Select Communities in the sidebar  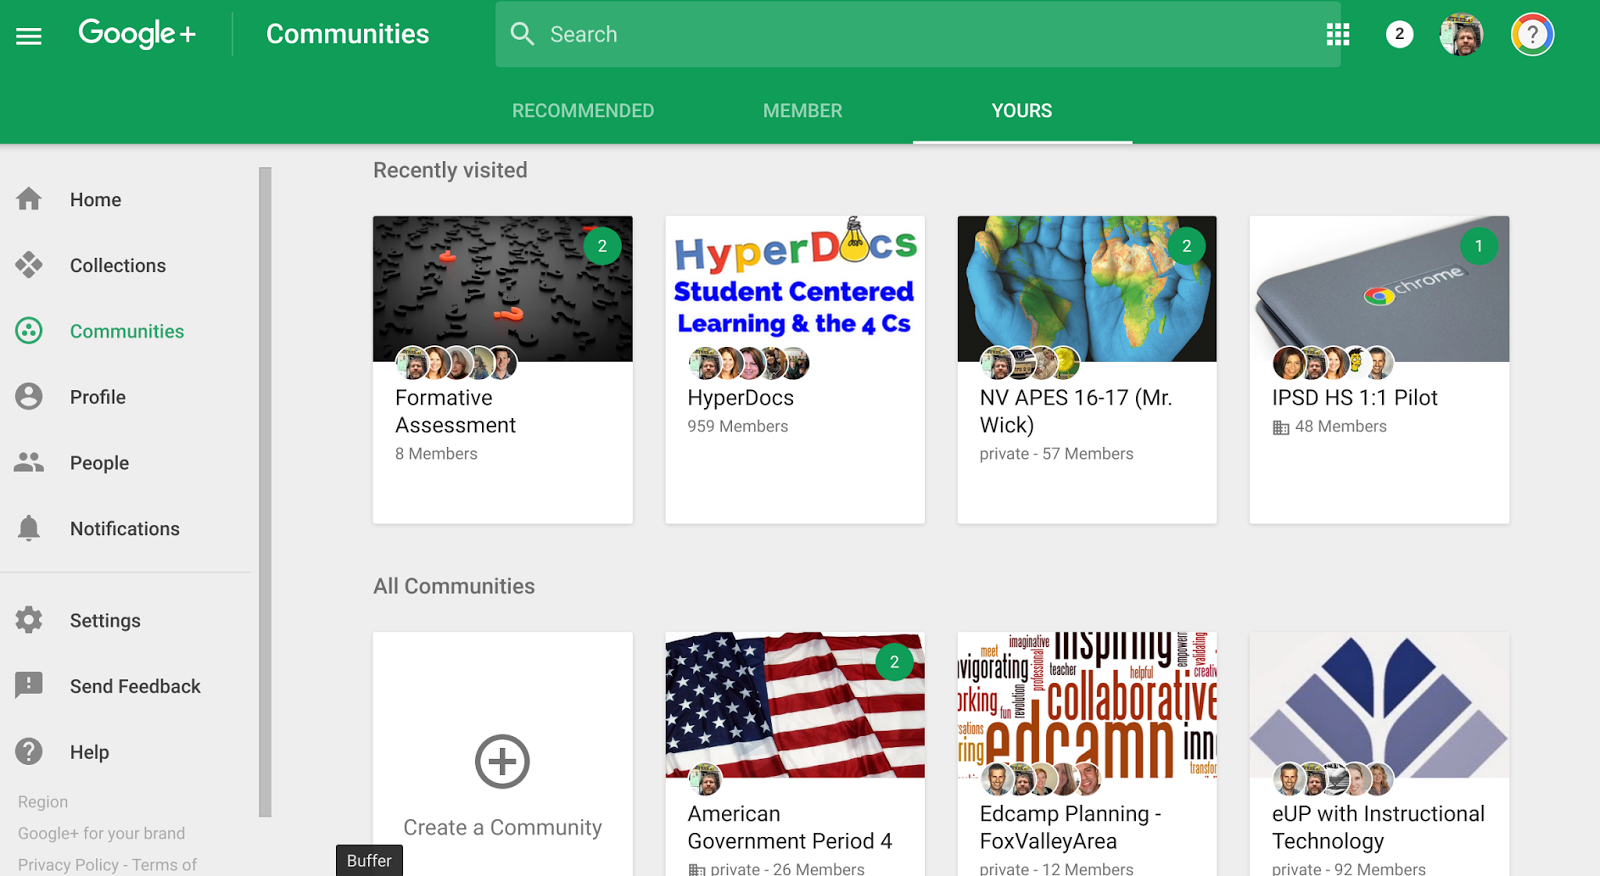pos(125,331)
